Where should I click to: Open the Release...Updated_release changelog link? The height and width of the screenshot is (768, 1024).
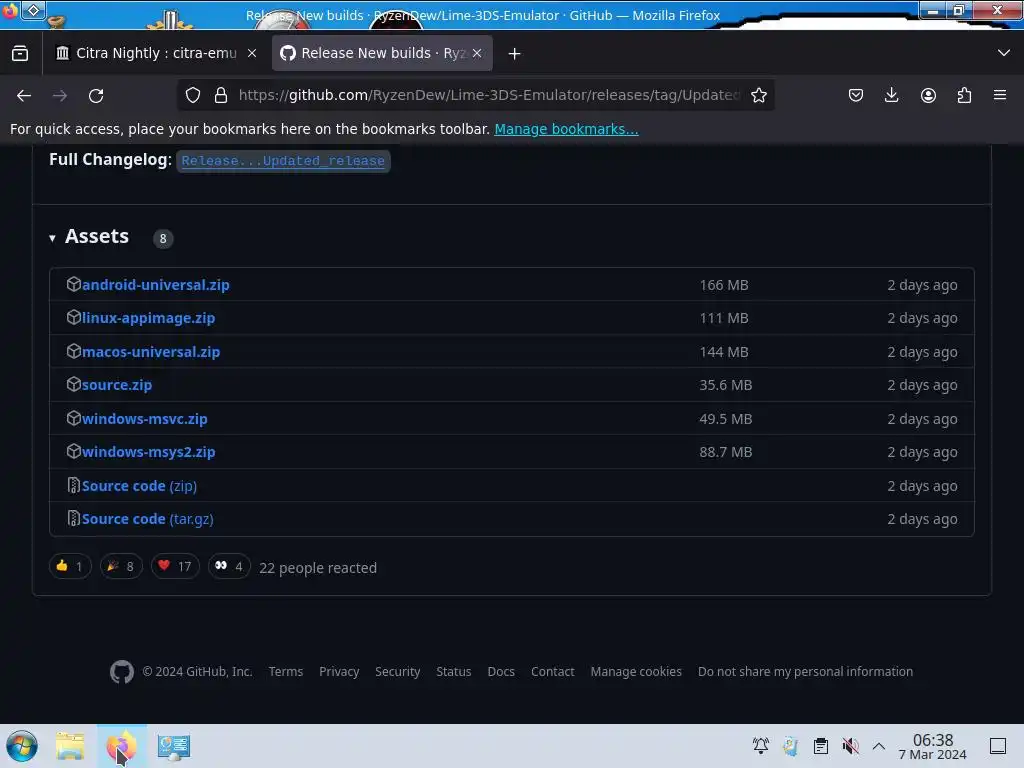[283, 161]
